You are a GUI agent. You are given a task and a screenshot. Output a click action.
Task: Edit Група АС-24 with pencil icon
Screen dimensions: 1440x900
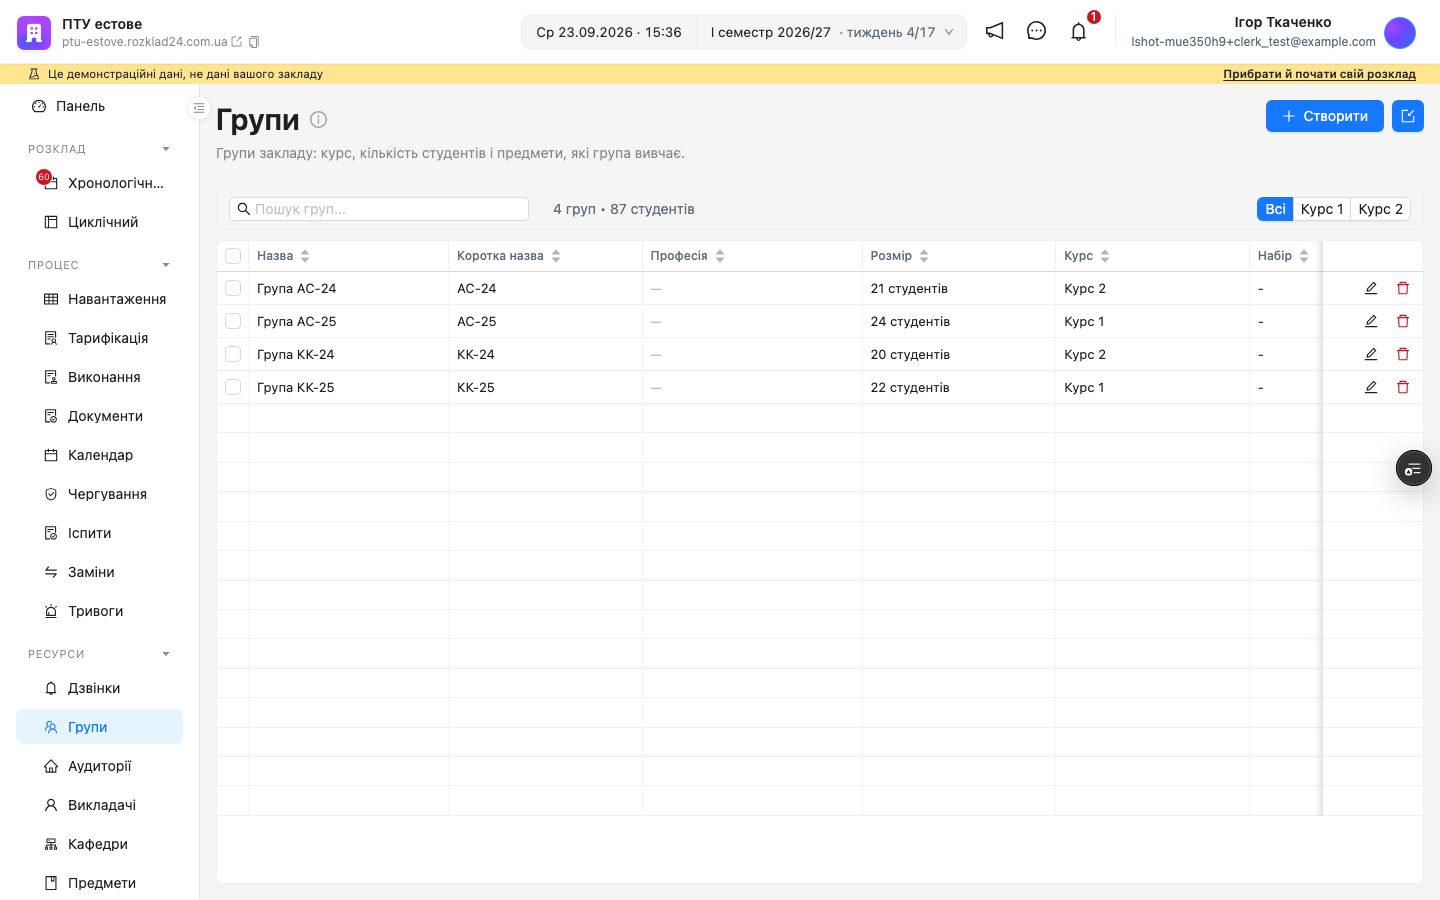pyautogui.click(x=1371, y=288)
